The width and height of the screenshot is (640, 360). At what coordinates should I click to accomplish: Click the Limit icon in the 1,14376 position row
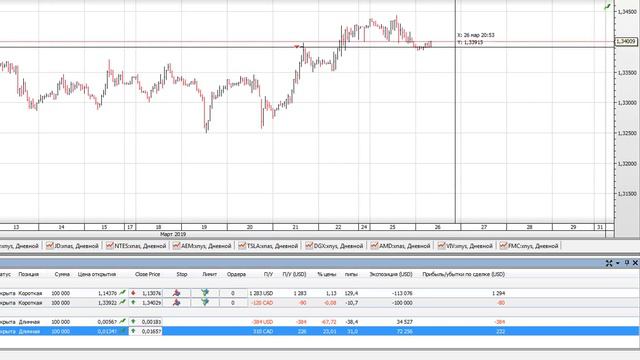tap(205, 293)
